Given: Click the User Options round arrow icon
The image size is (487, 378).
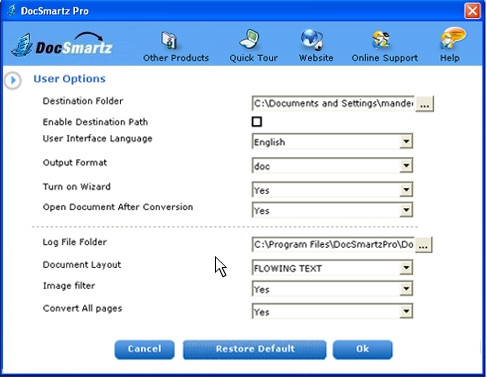Looking at the screenshot, I should coord(13,80).
